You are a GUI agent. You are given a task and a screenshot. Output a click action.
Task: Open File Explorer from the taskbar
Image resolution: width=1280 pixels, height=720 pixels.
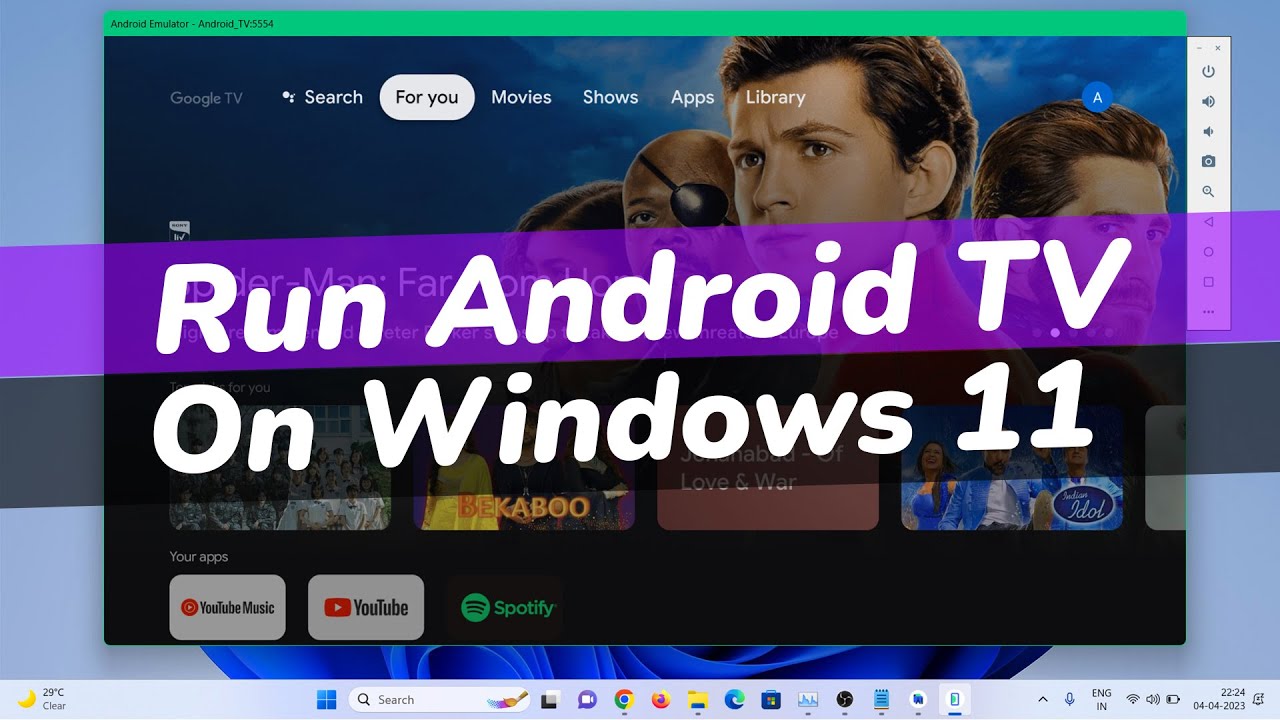point(697,700)
